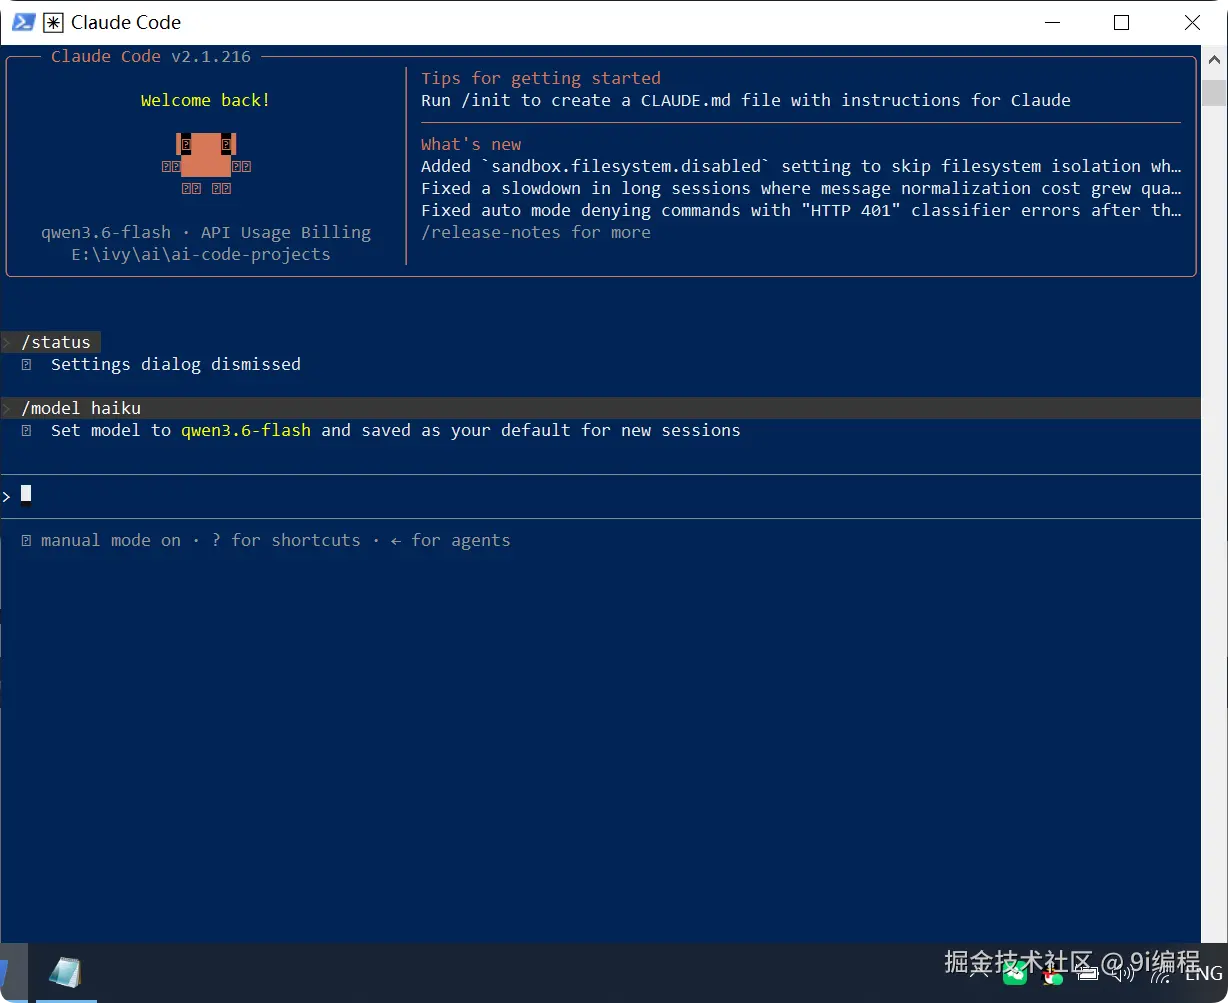This screenshot has height=1003, width=1228.
Task: Click 'manual mode on' status text
Action: pyautogui.click(x=111, y=540)
